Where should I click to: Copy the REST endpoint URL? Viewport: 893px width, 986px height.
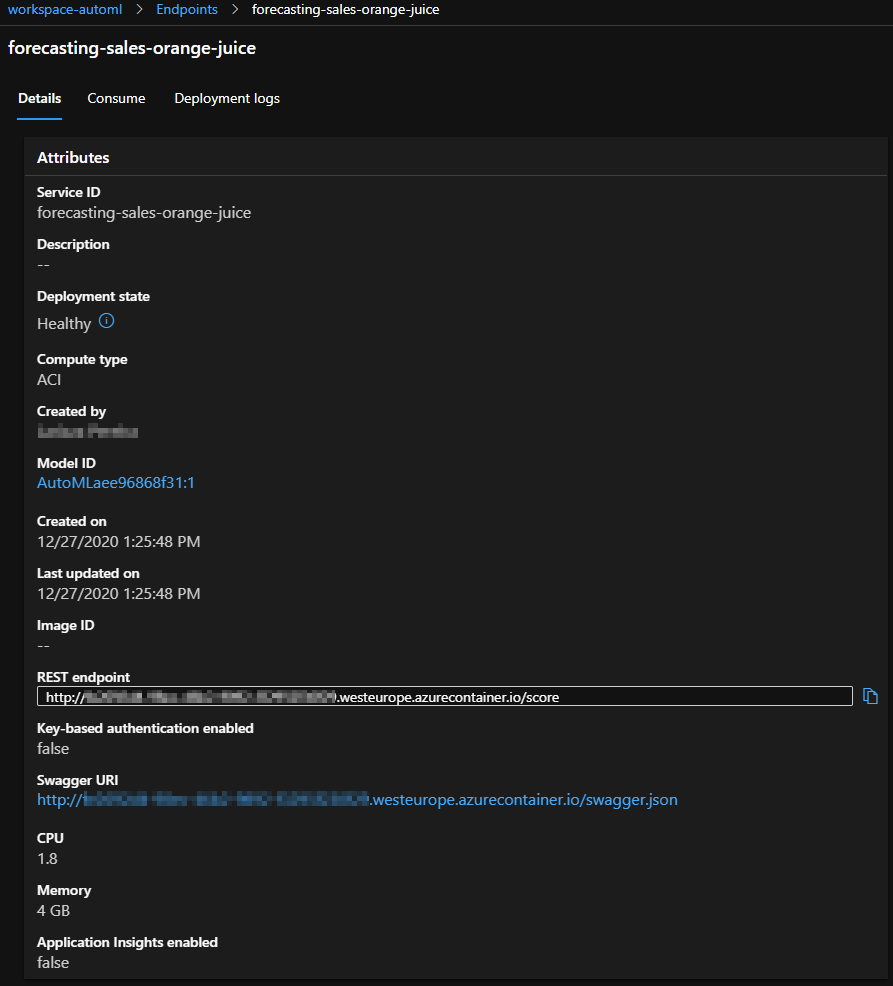(870, 696)
